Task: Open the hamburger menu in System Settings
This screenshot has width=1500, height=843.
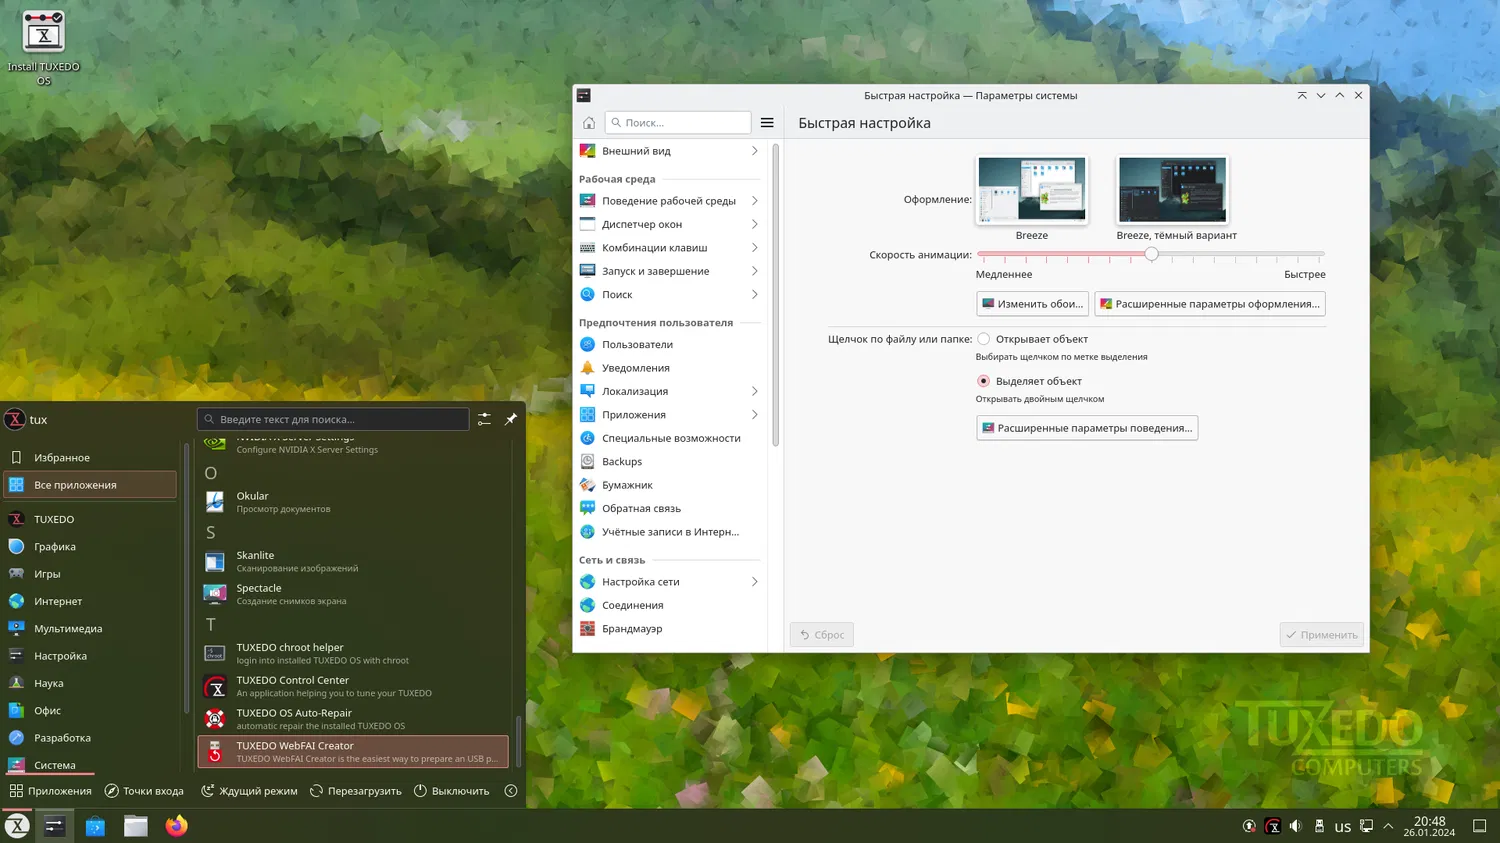Action: [767, 123]
